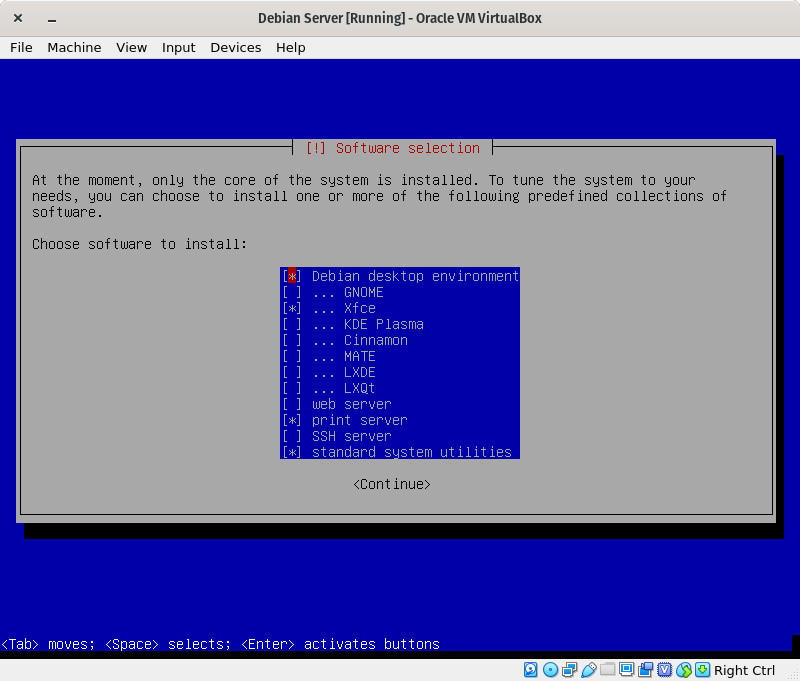
Task: Open the recording status icon
Action: coord(645,670)
